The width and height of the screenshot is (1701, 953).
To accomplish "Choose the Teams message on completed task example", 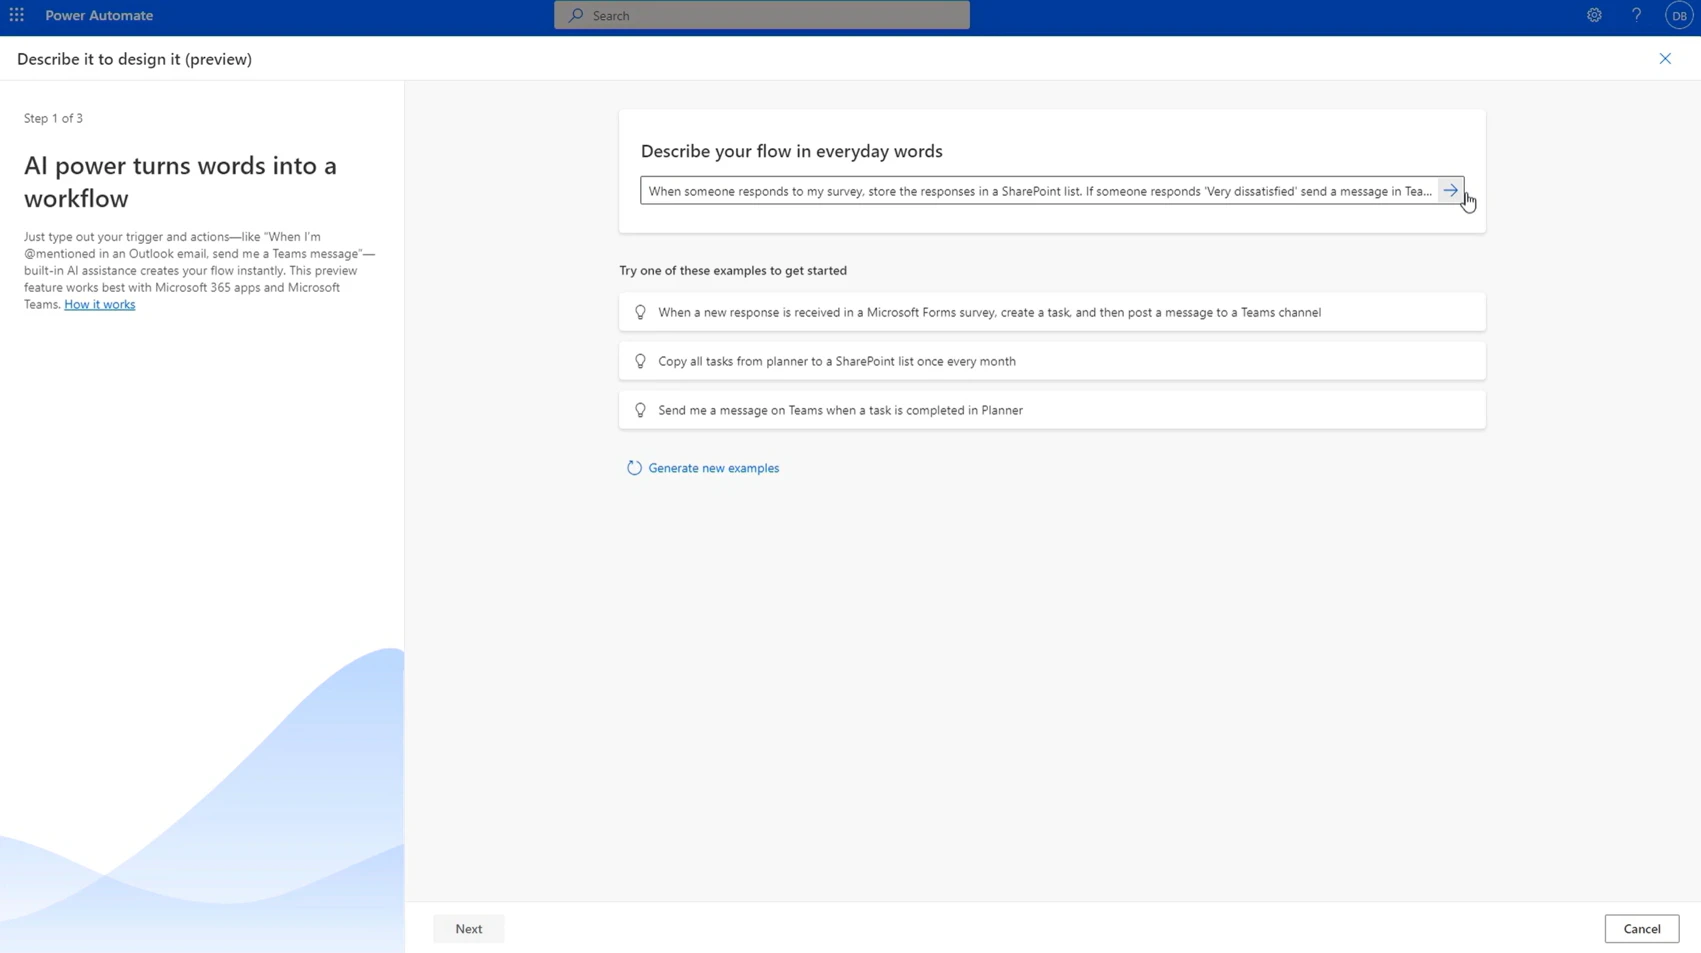I will (x=1052, y=410).
